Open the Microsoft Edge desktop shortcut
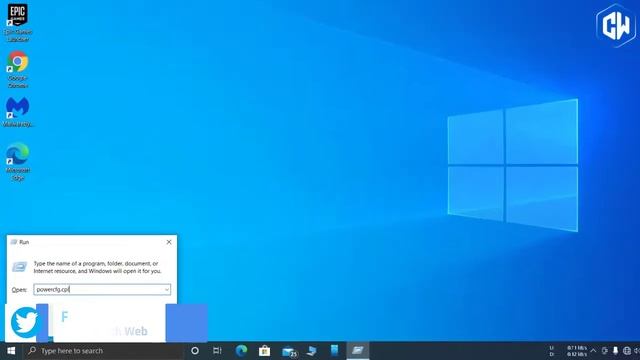 click(18, 161)
